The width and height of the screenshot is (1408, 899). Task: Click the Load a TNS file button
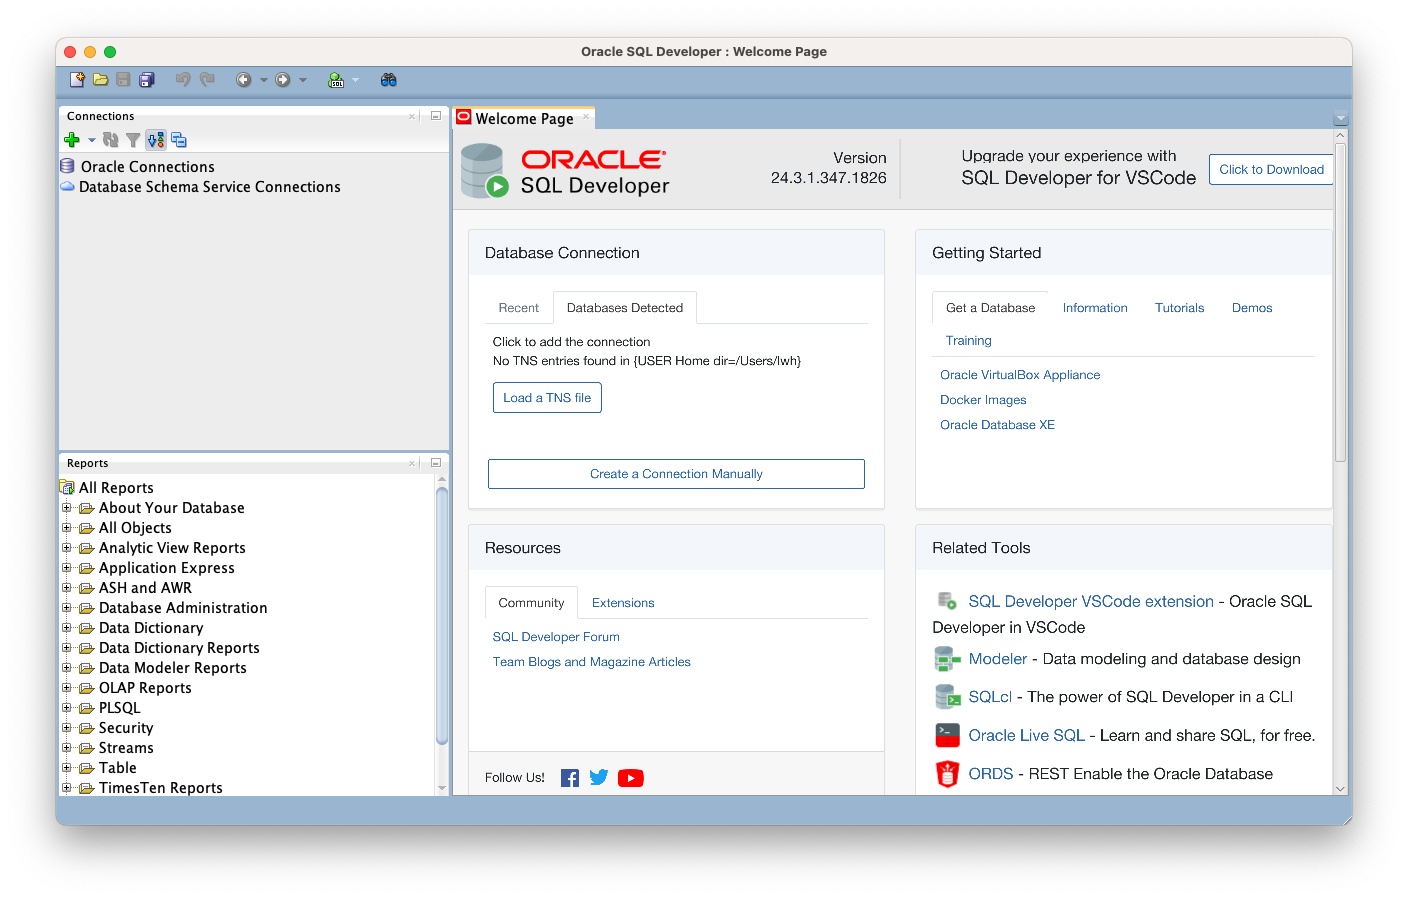click(547, 398)
